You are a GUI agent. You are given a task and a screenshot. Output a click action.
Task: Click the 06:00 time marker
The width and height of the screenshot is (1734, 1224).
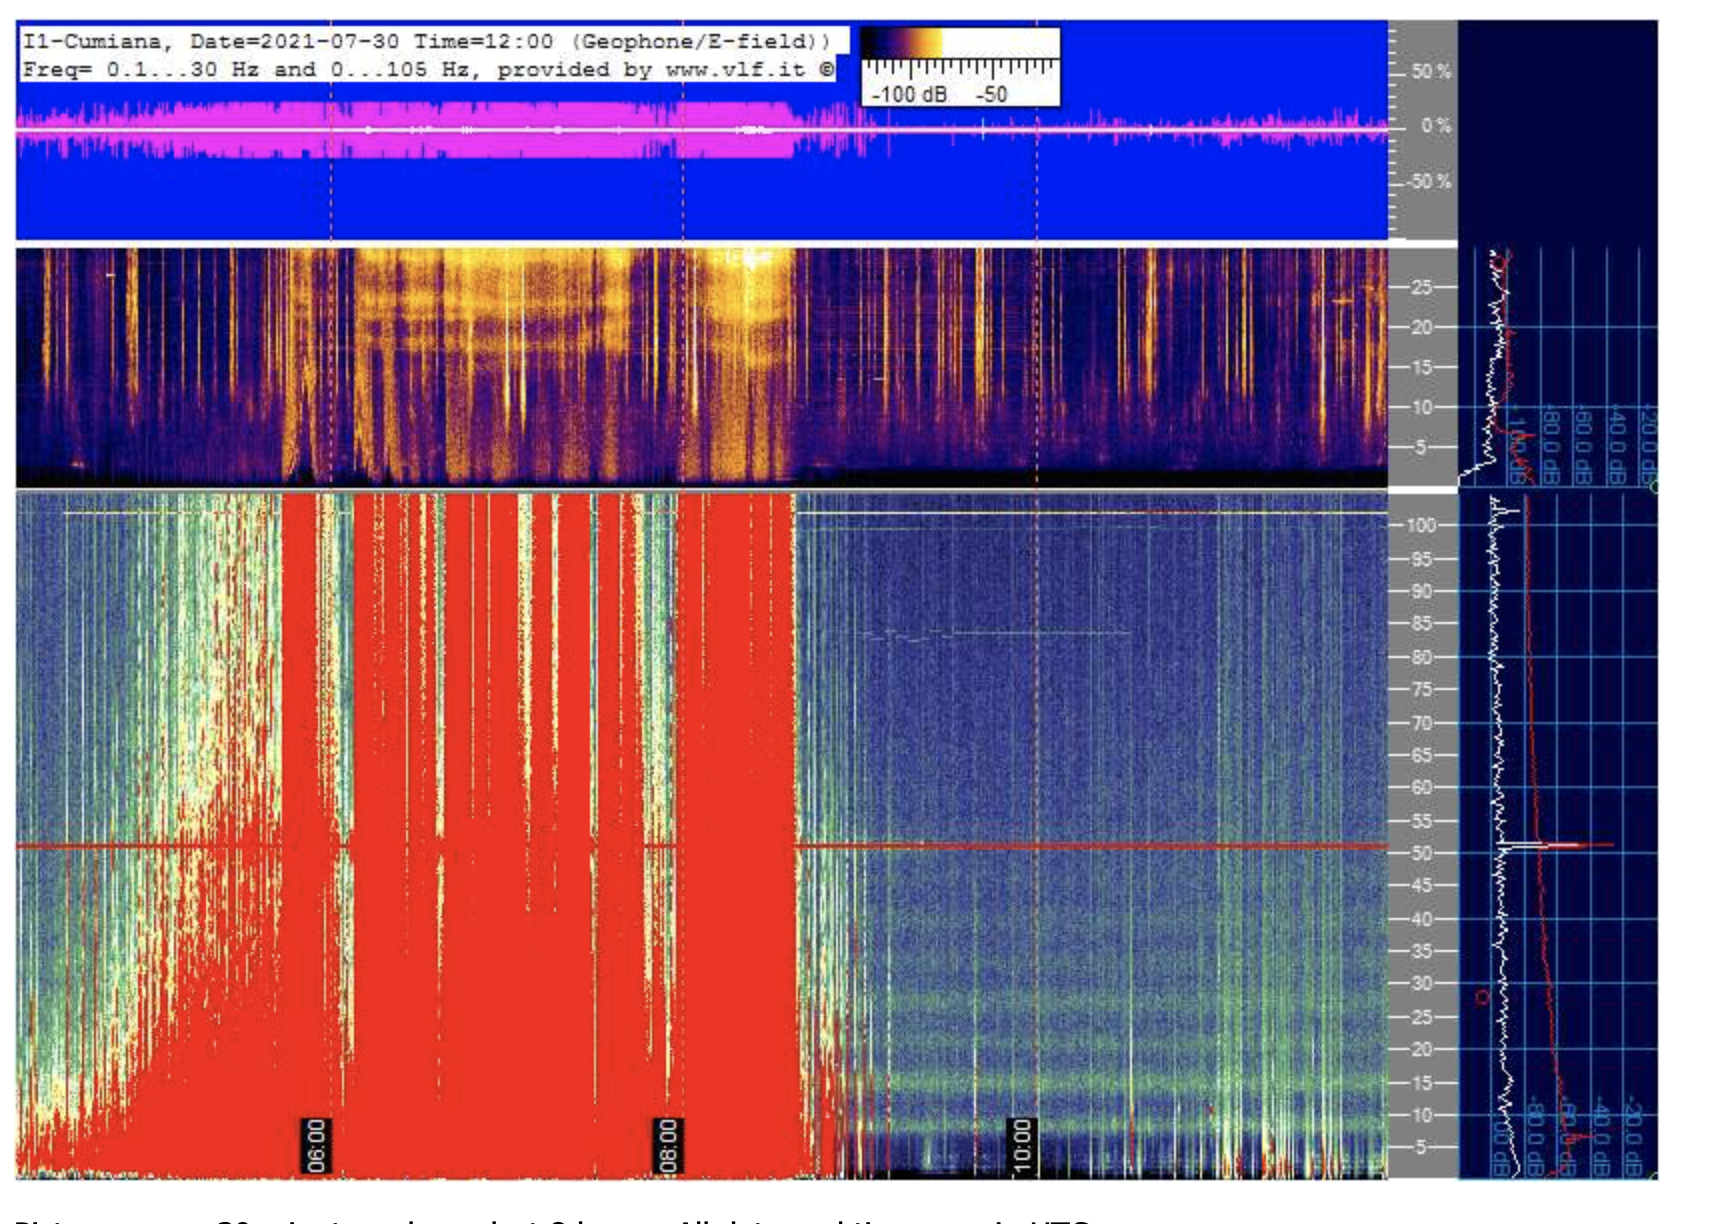(x=315, y=1145)
